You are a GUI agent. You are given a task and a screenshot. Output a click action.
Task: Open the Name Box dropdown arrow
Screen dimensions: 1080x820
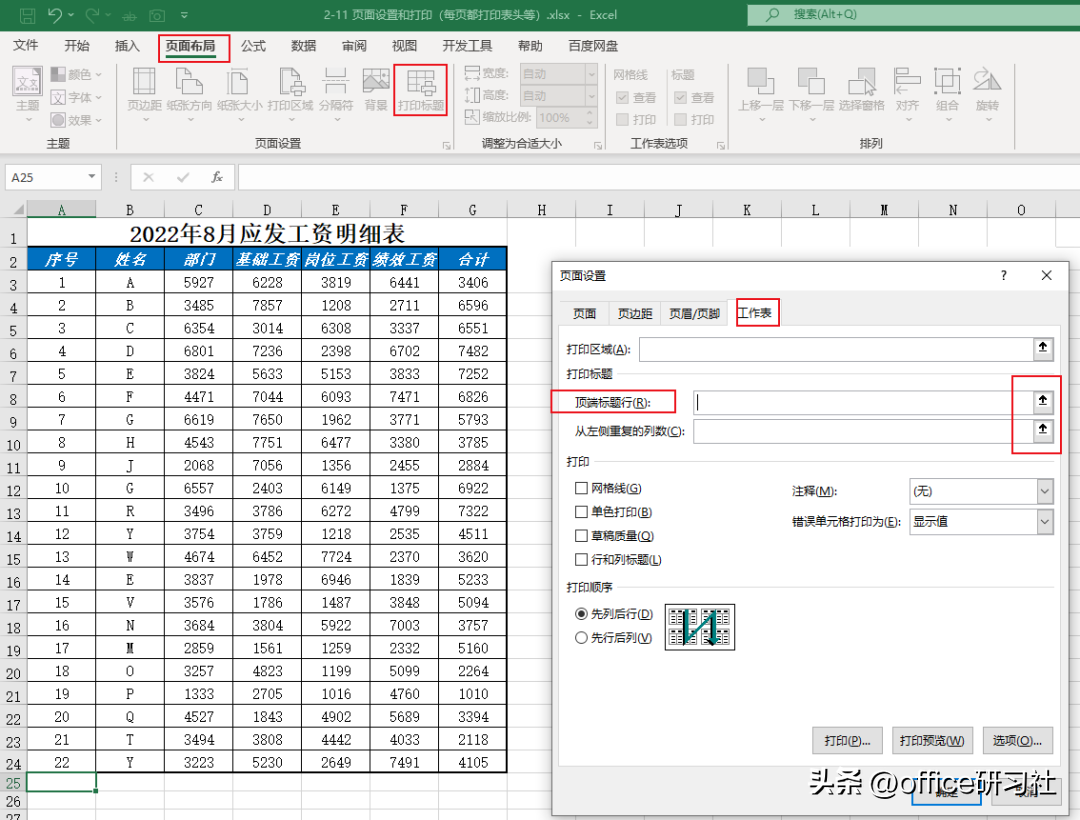click(92, 177)
